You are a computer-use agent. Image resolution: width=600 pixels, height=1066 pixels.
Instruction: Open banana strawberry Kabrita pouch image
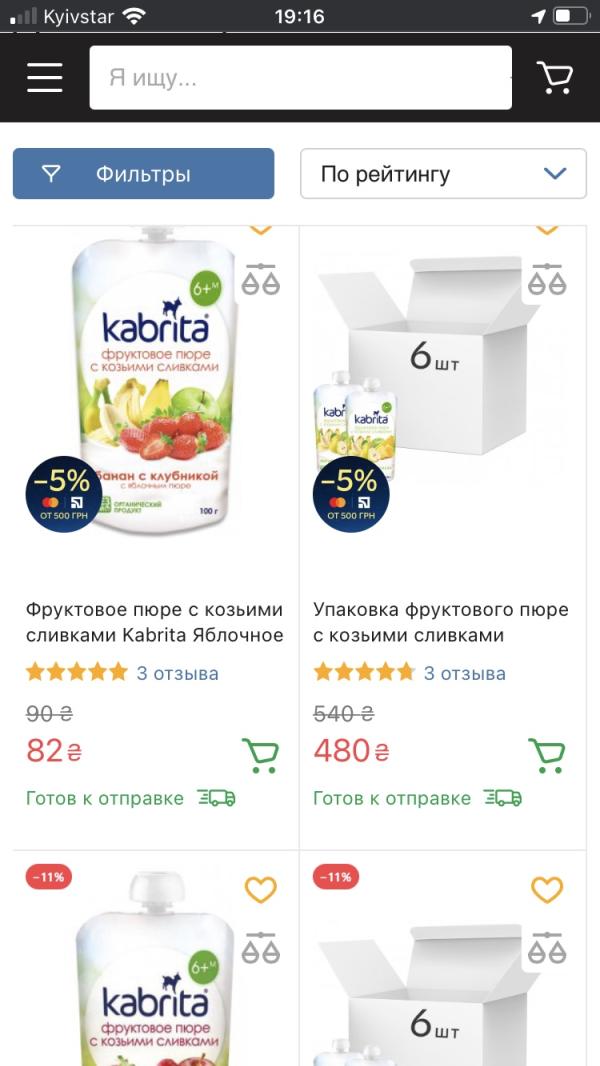click(154, 381)
